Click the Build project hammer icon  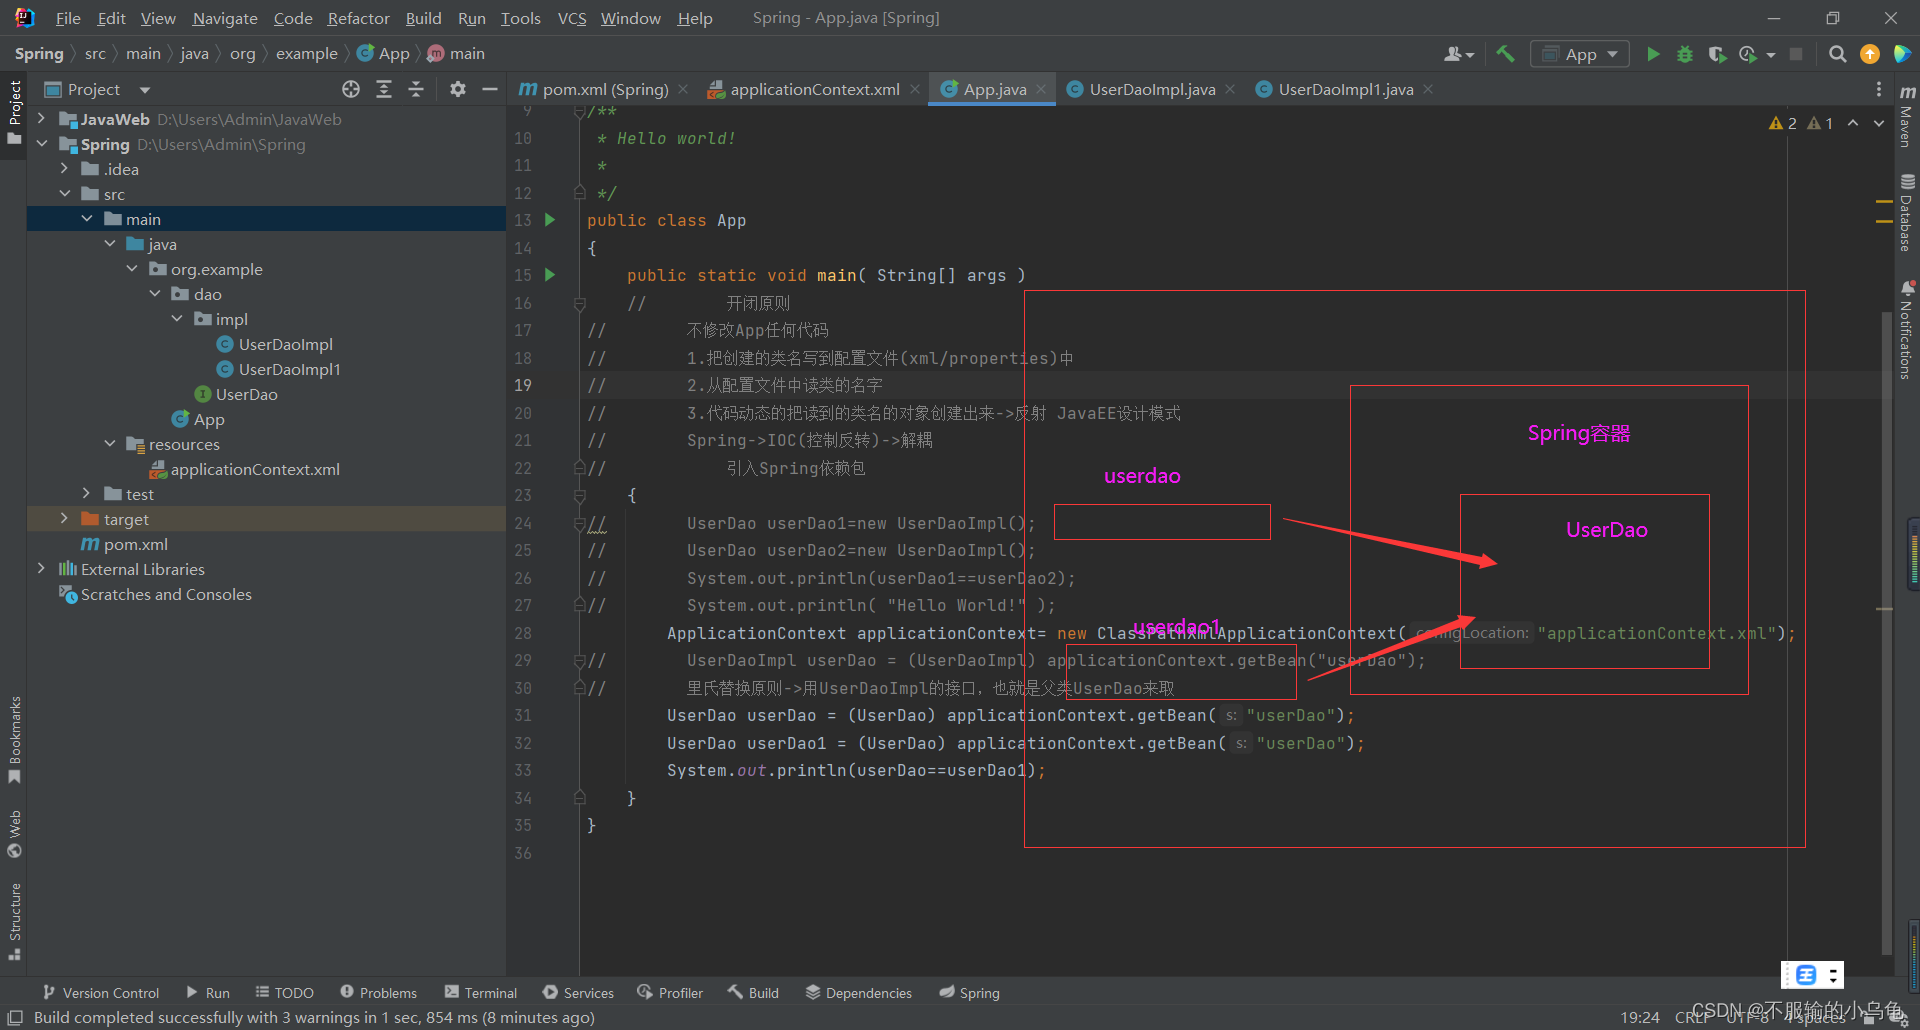(1505, 54)
